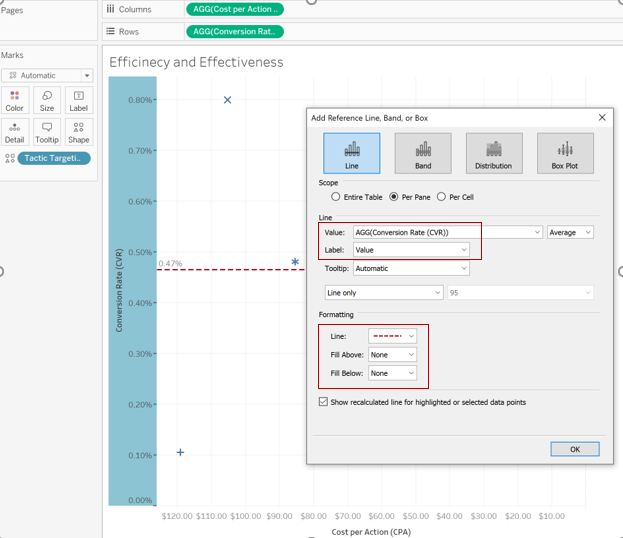Open the disabled 95 confidence dropdown
Screen dimensions: 623x538
(x=520, y=293)
